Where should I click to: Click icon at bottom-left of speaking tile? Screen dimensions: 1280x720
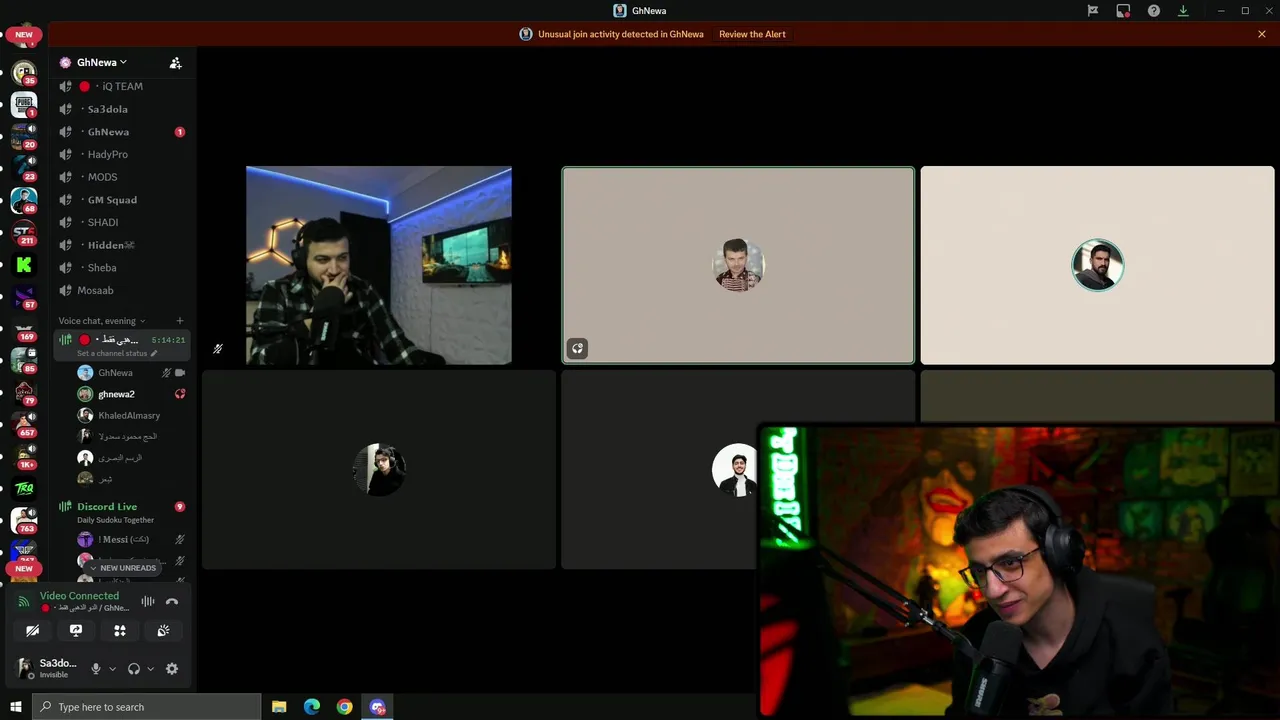click(578, 349)
